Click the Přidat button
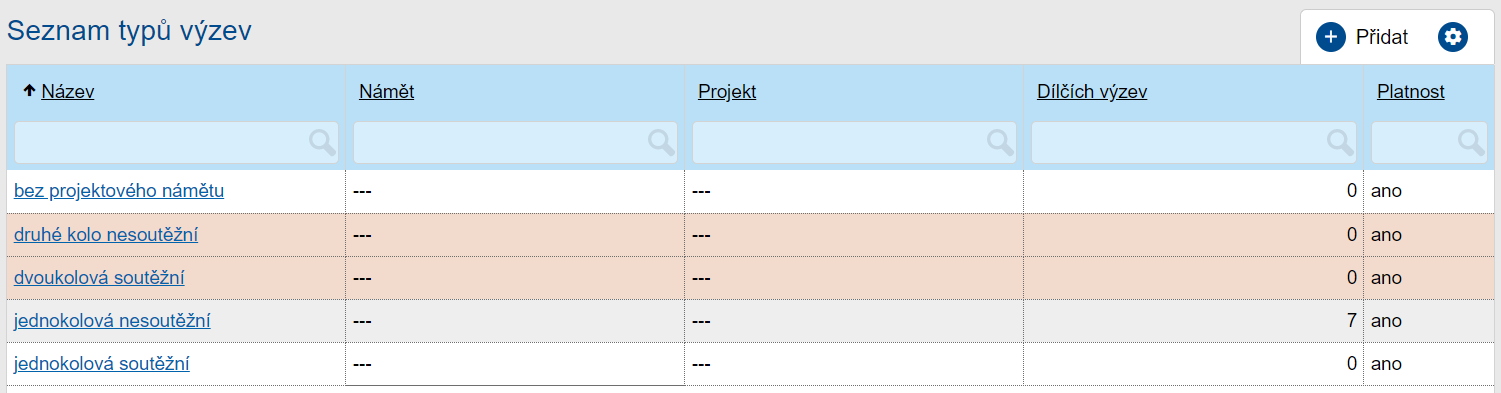The height and width of the screenshot is (393, 1501). (x=1362, y=37)
